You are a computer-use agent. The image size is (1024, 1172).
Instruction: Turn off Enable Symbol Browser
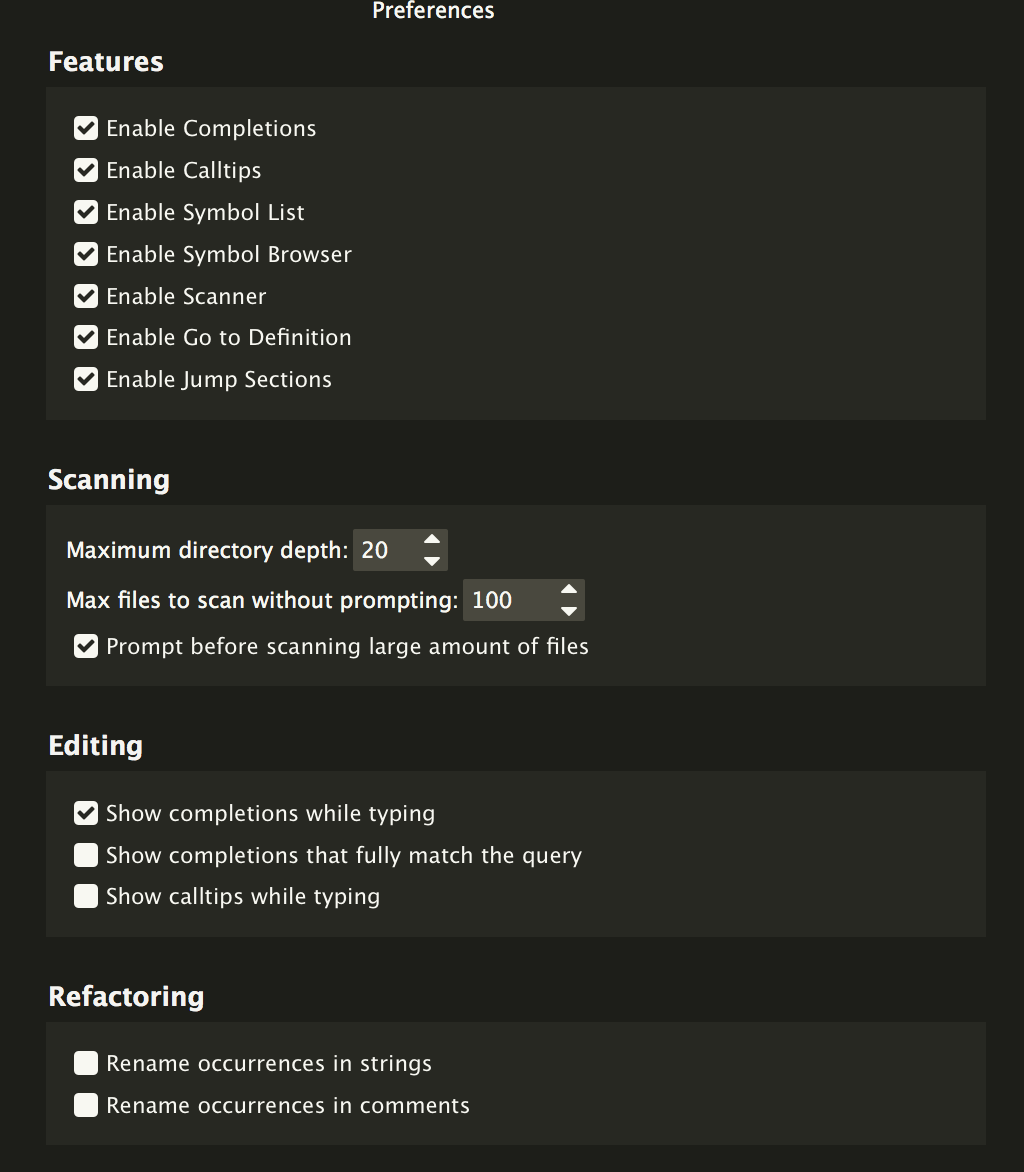pyautogui.click(x=86, y=254)
